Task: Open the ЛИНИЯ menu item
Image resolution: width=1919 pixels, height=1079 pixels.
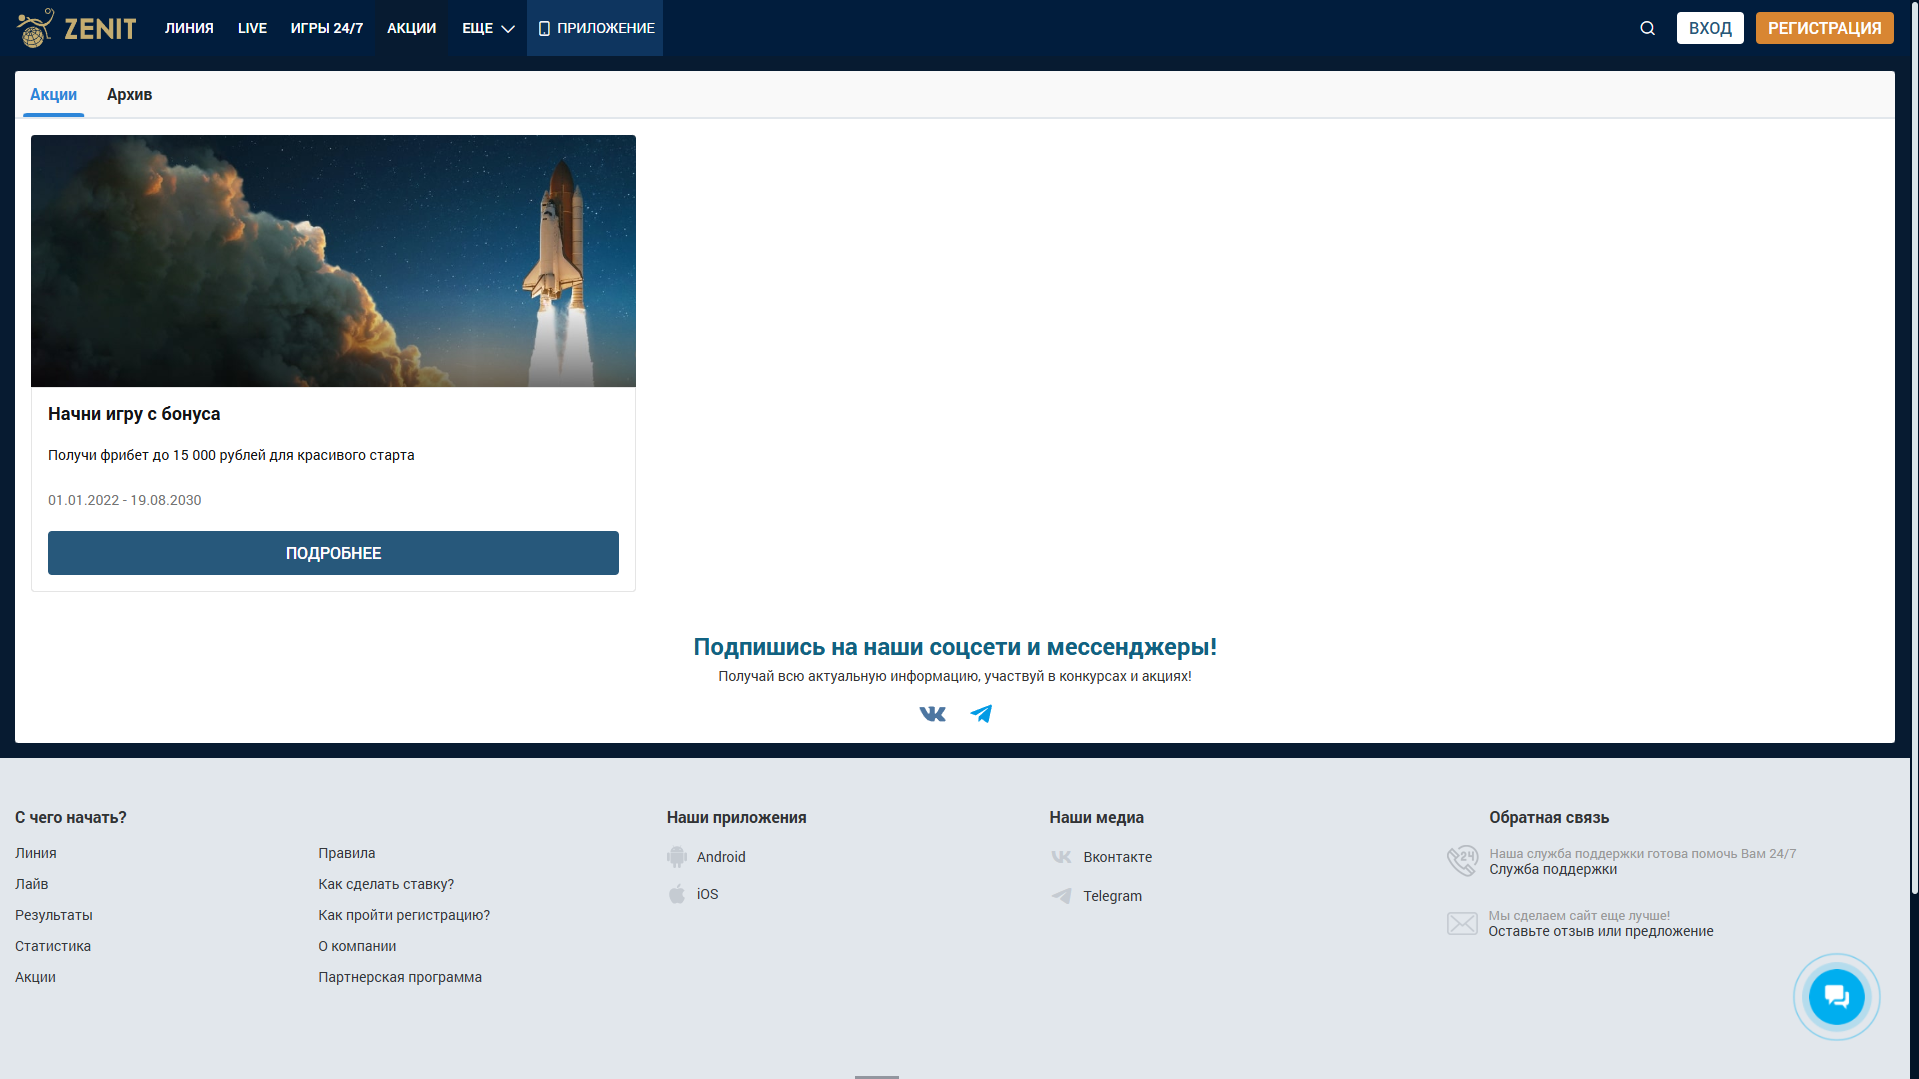Action: point(189,28)
